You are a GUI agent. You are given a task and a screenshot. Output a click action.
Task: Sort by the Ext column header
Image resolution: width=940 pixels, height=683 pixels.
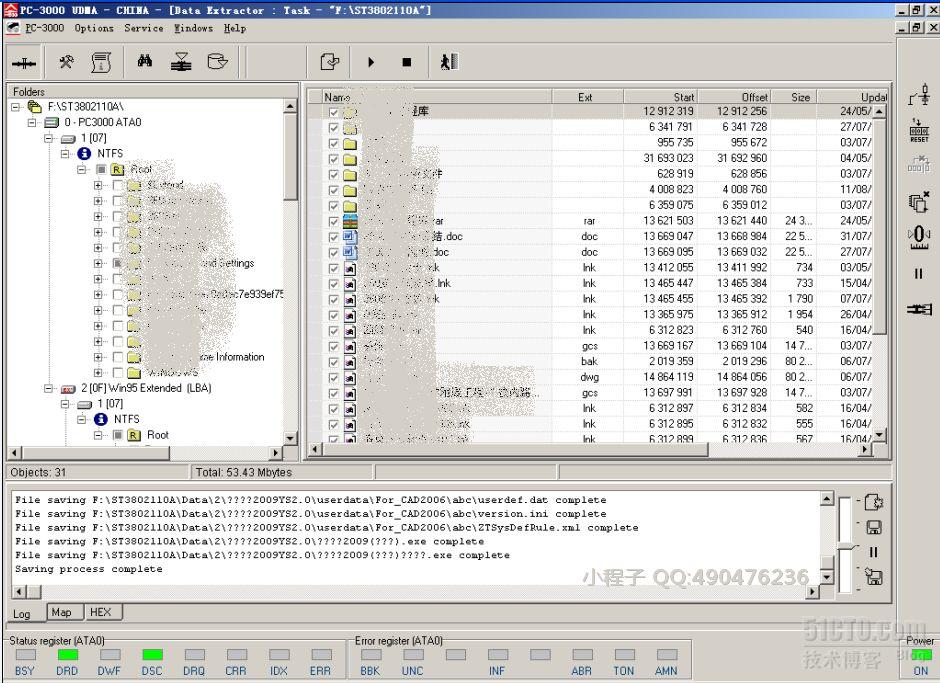point(588,97)
